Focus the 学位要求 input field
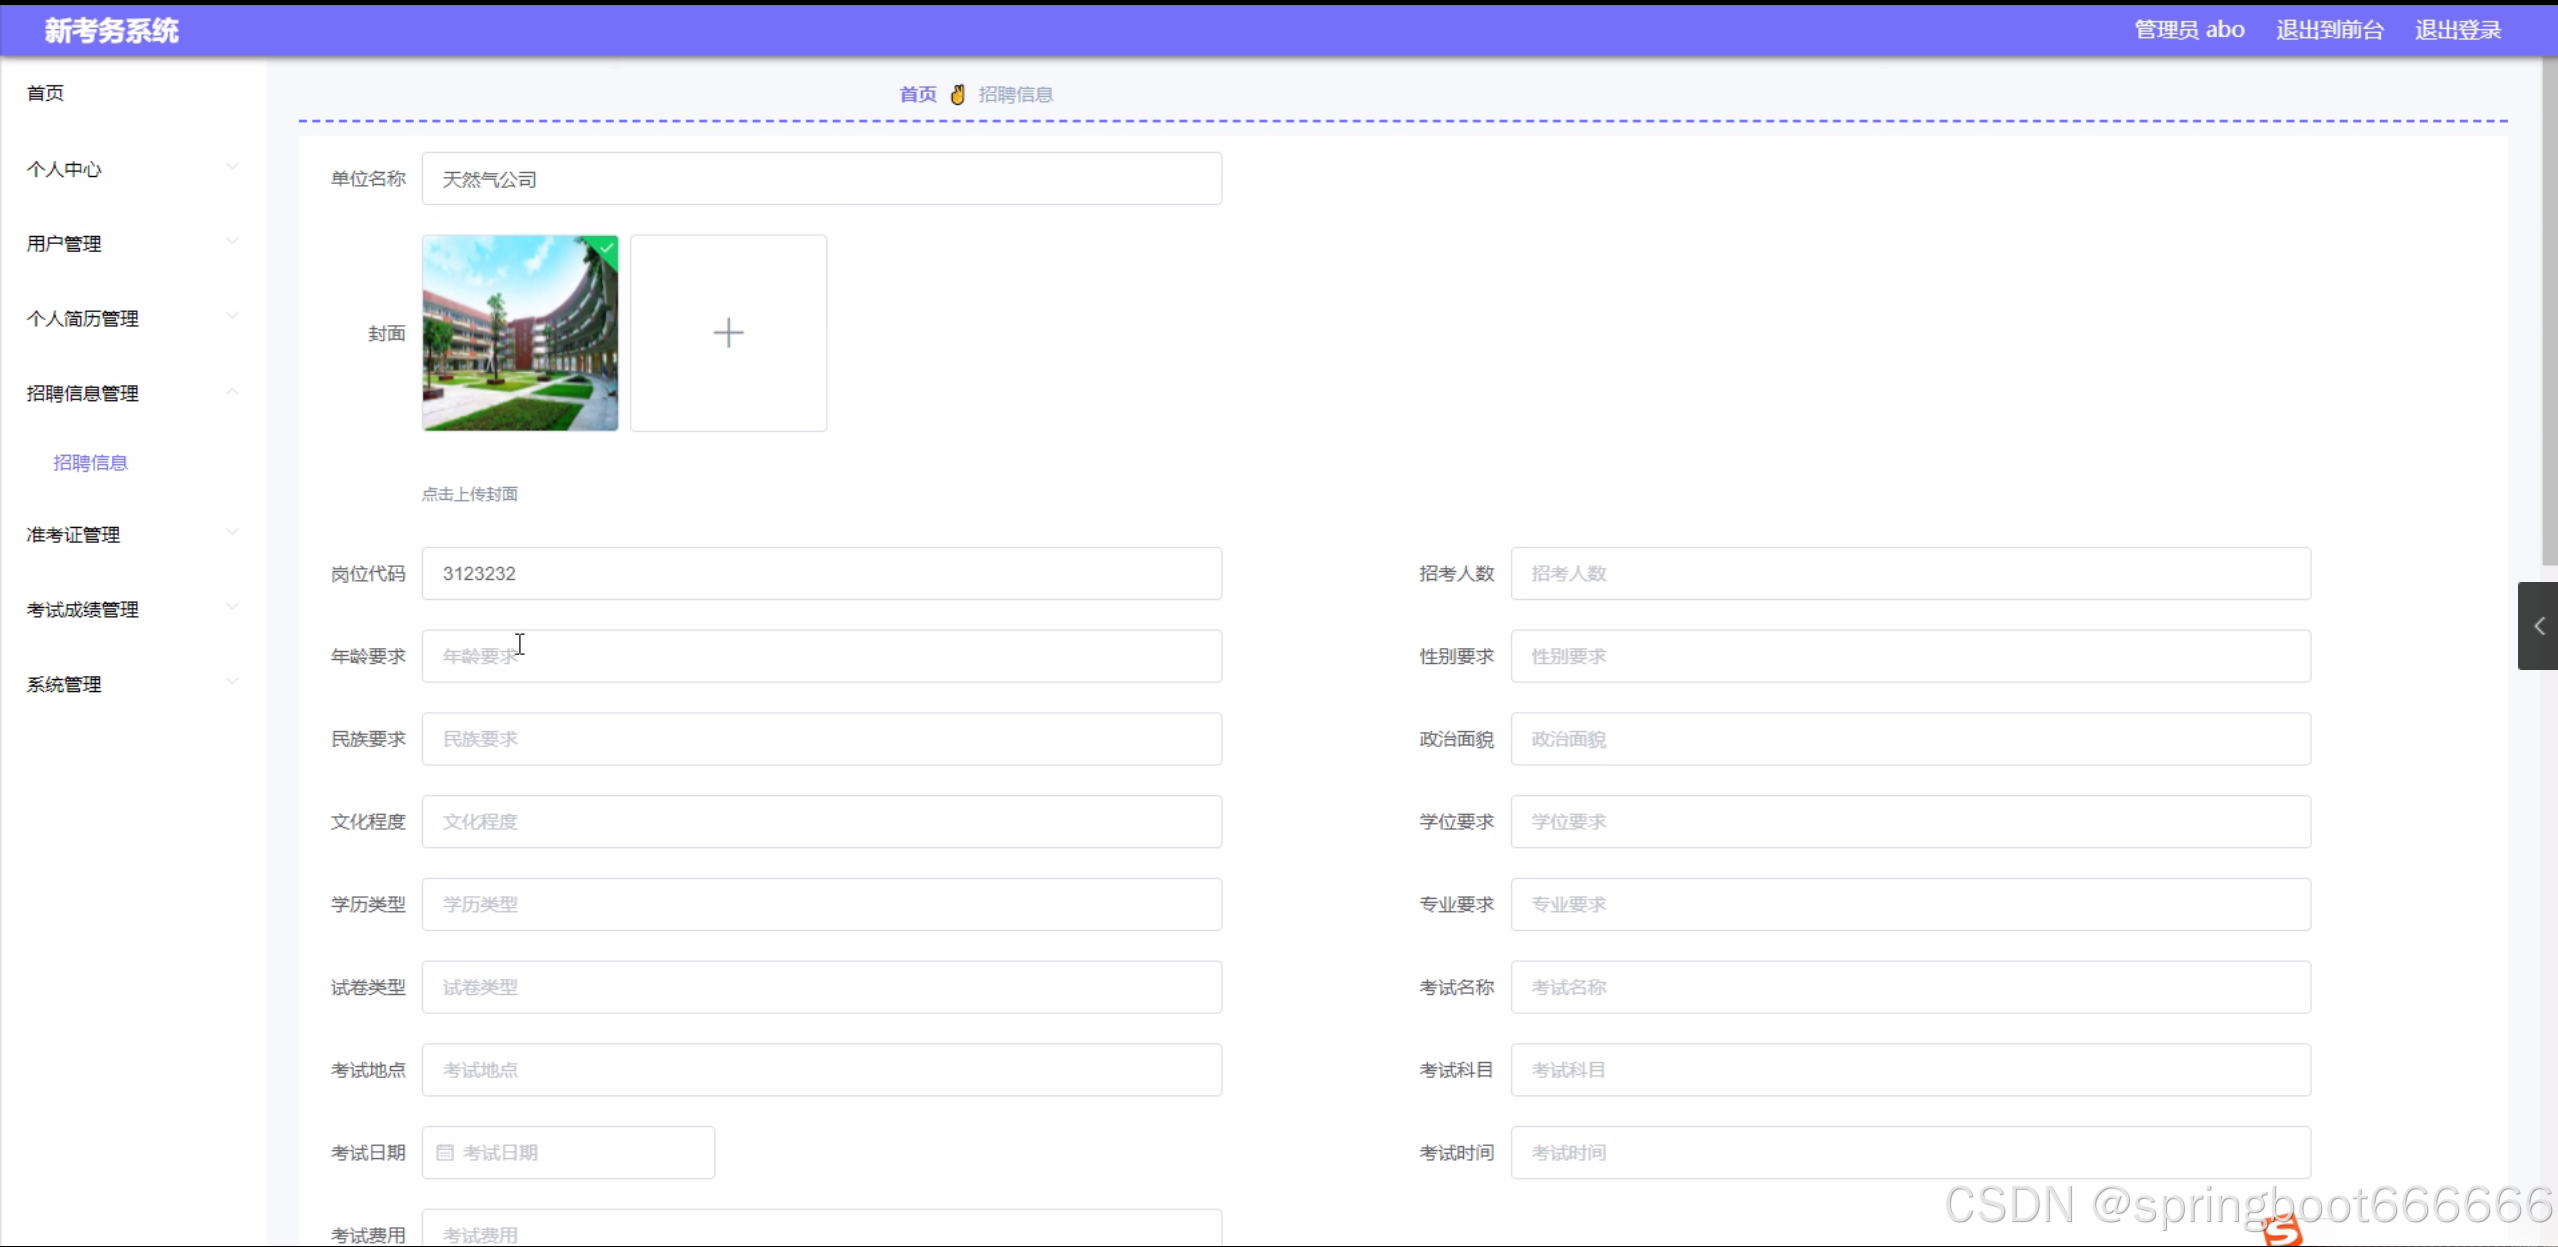This screenshot has width=2558, height=1247. coord(1910,822)
